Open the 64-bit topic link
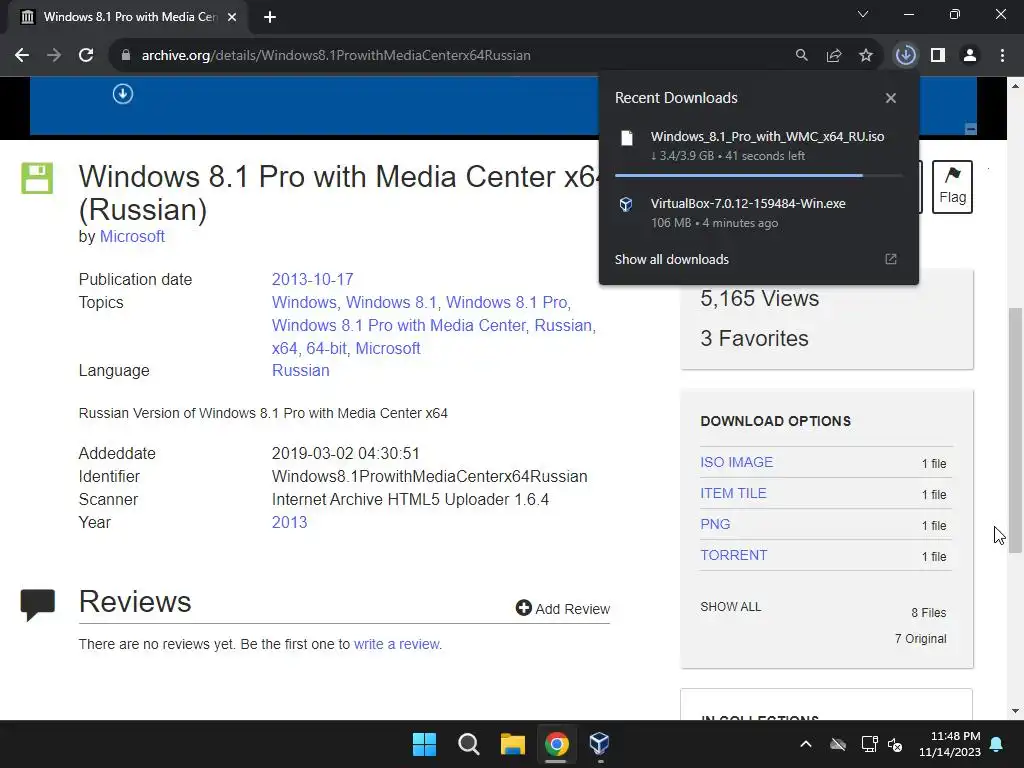 tap(326, 348)
